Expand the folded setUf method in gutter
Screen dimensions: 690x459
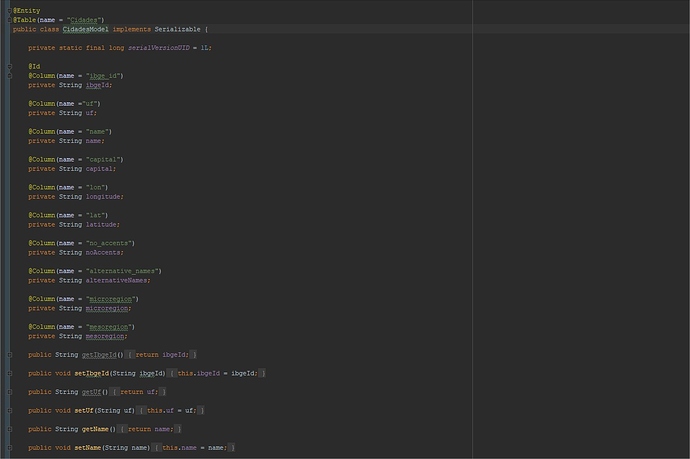(9, 411)
